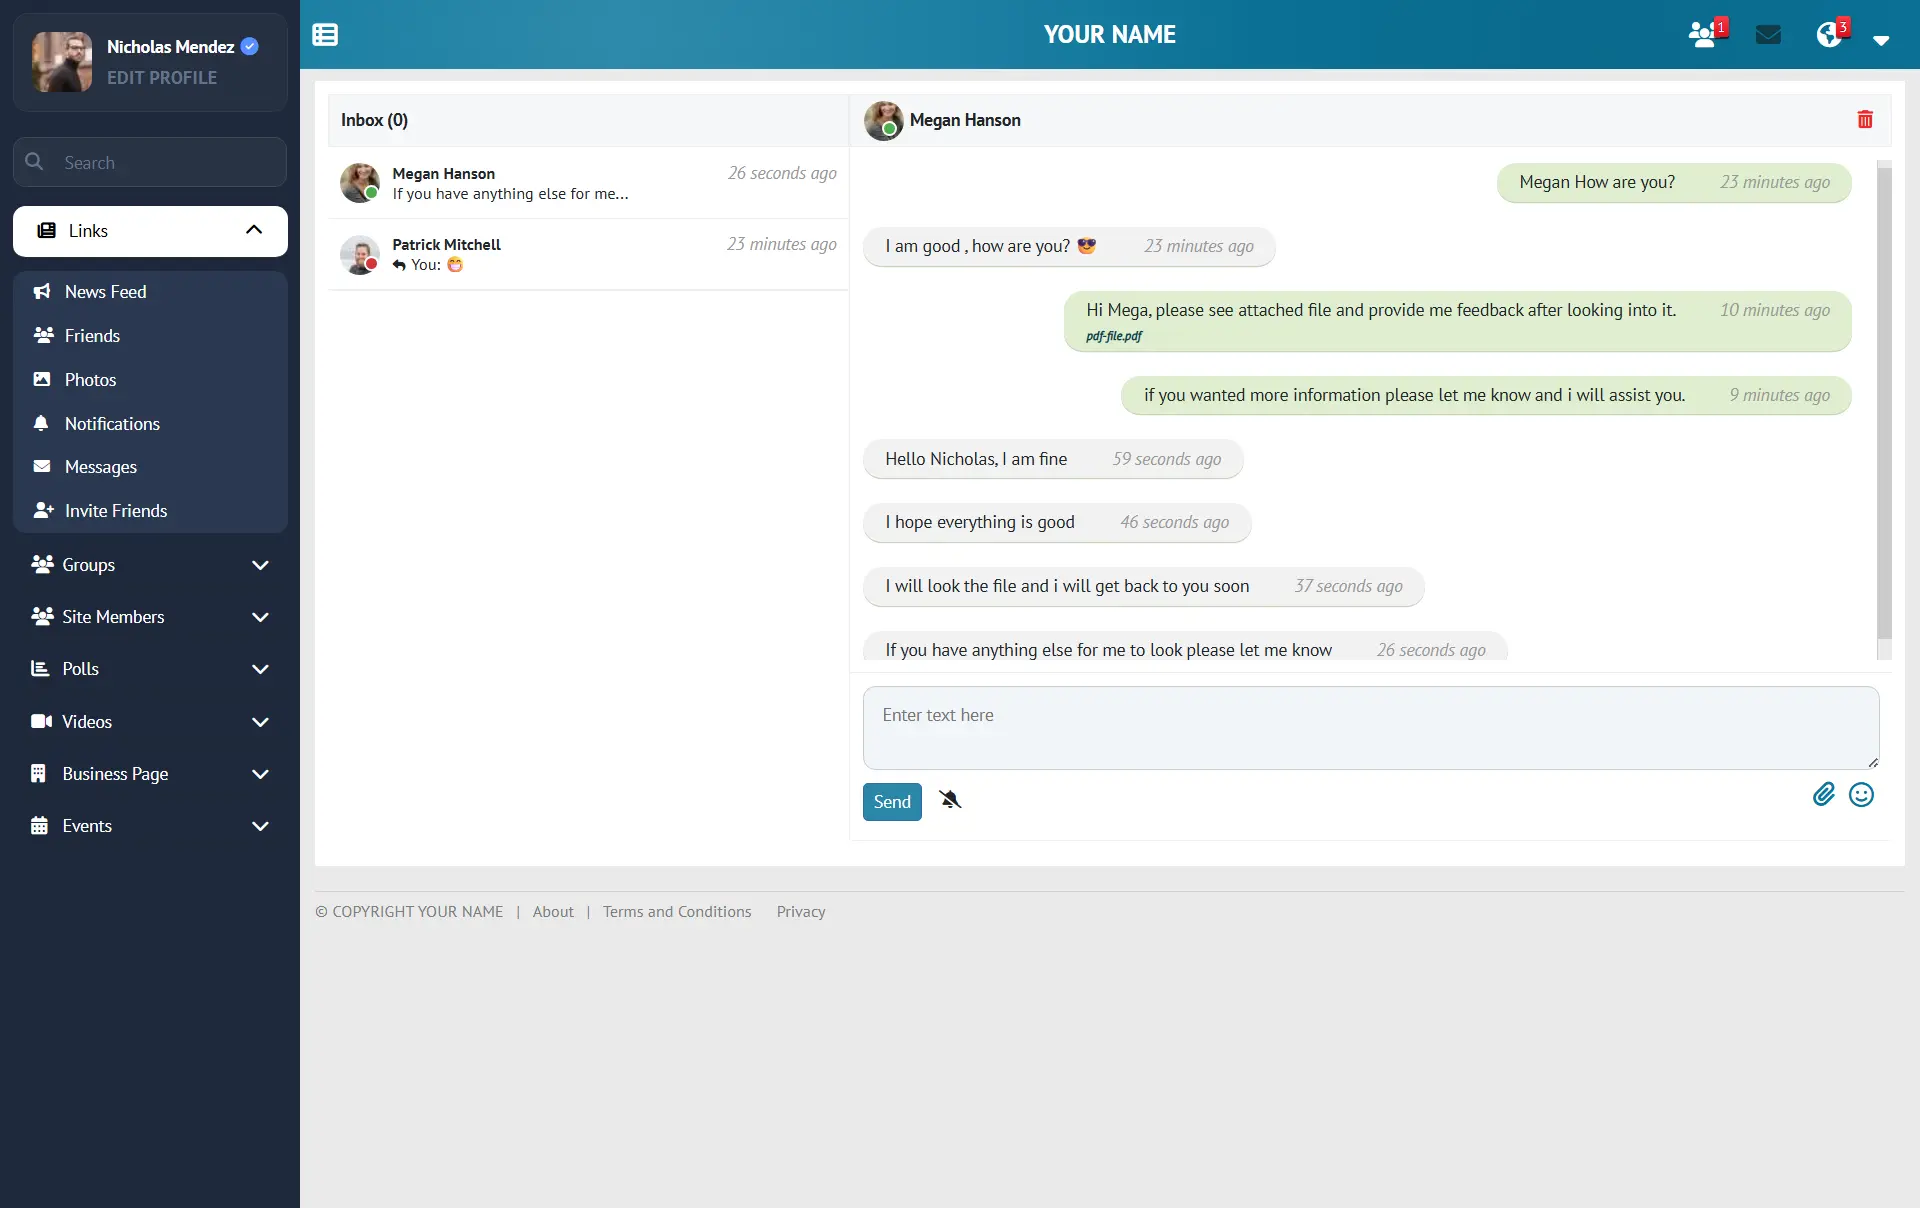This screenshot has height=1208, width=1920.
Task: Click the globe notifications icon with badge
Action: coord(1829,35)
